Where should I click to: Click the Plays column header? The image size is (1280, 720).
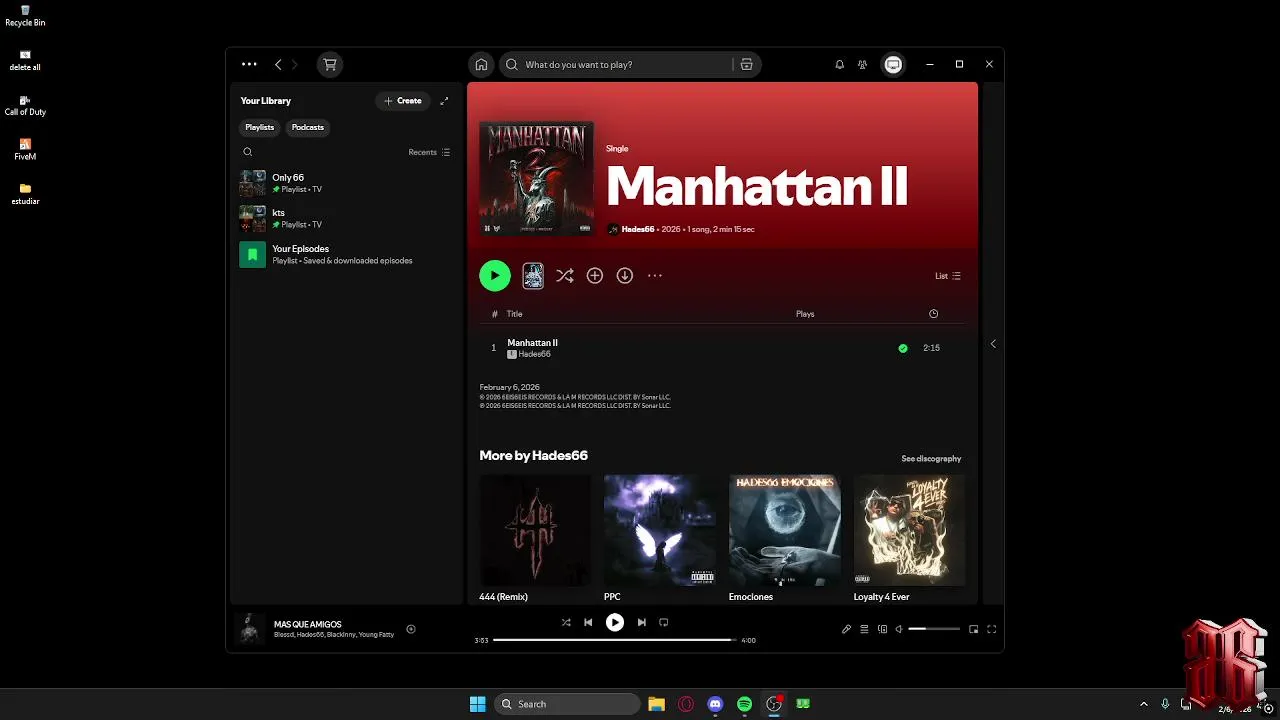805,314
